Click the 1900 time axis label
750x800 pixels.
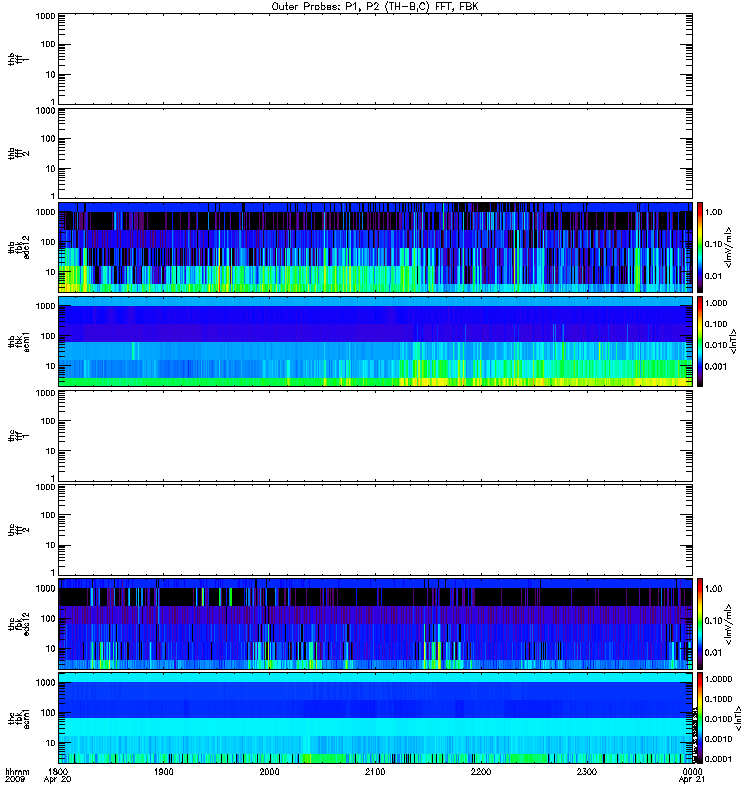[164, 772]
